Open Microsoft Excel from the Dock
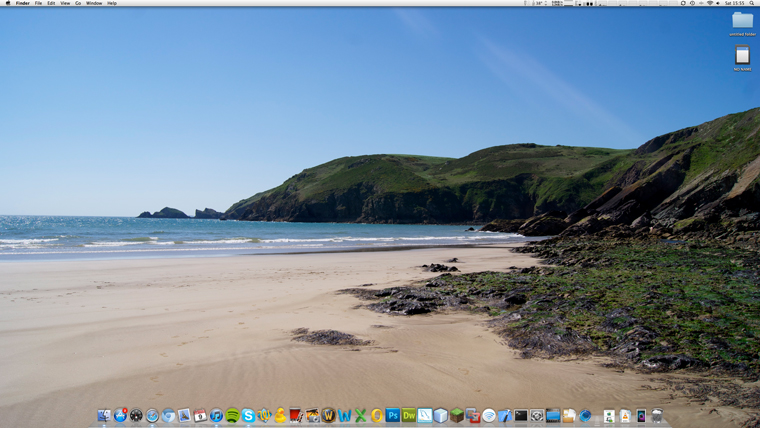 360,415
